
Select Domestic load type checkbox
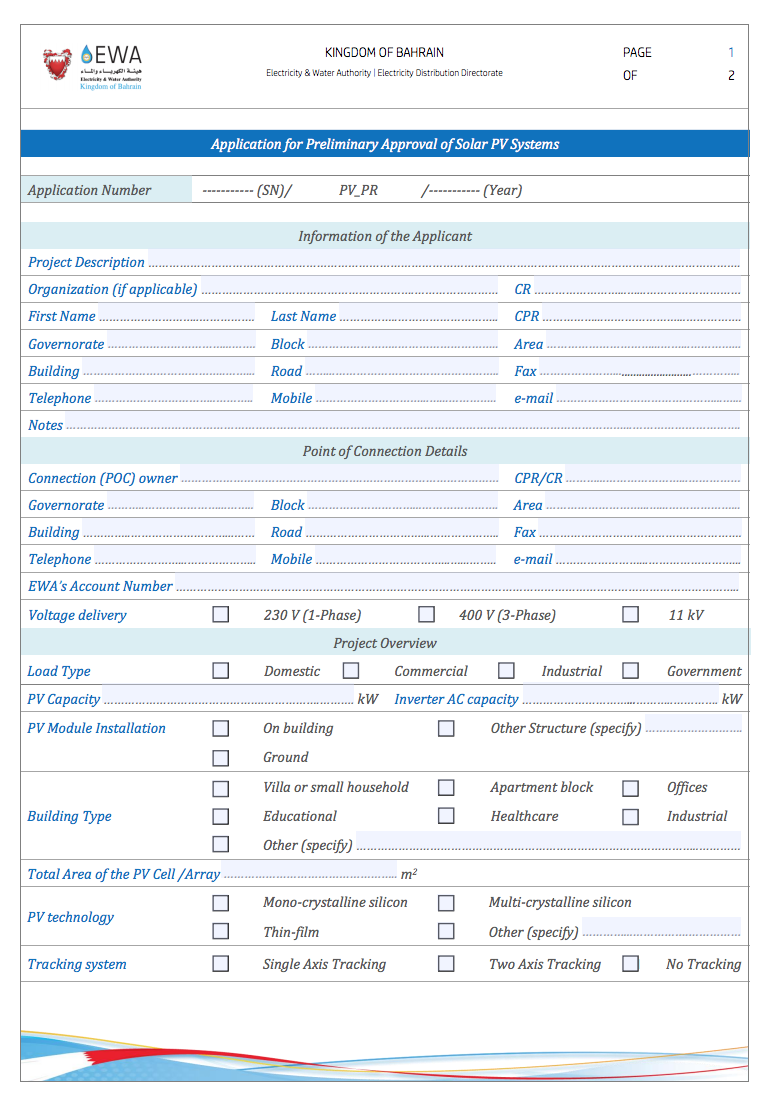[x=220, y=671]
